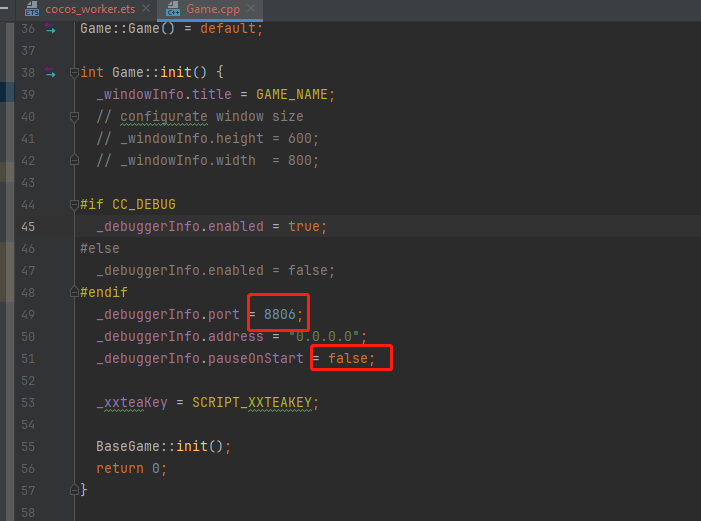Image resolution: width=701 pixels, height=521 pixels.
Task: Click the gutter navigation icon on line 36
Action: [x=50, y=29]
